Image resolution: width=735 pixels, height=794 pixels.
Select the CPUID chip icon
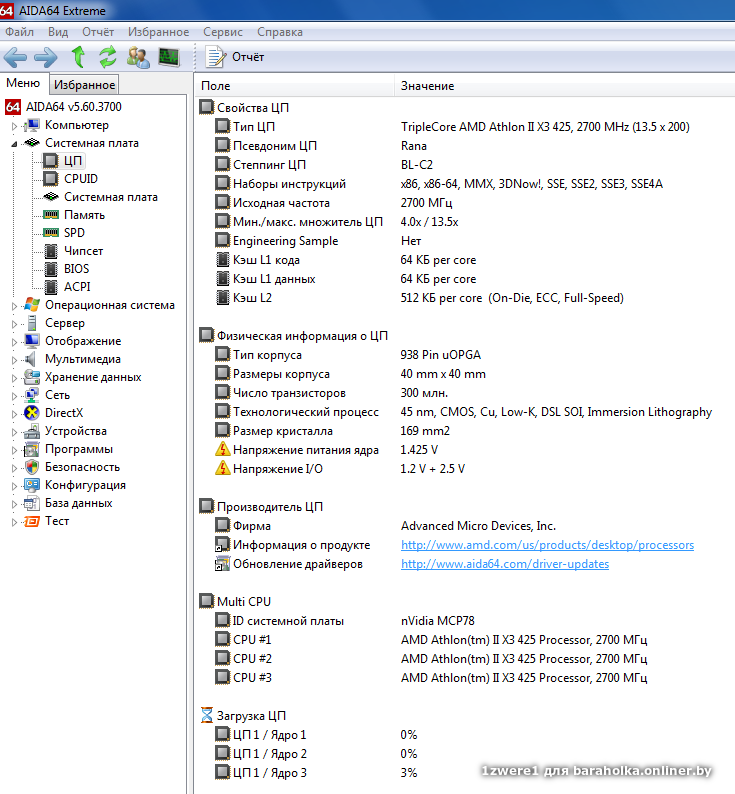pos(51,179)
